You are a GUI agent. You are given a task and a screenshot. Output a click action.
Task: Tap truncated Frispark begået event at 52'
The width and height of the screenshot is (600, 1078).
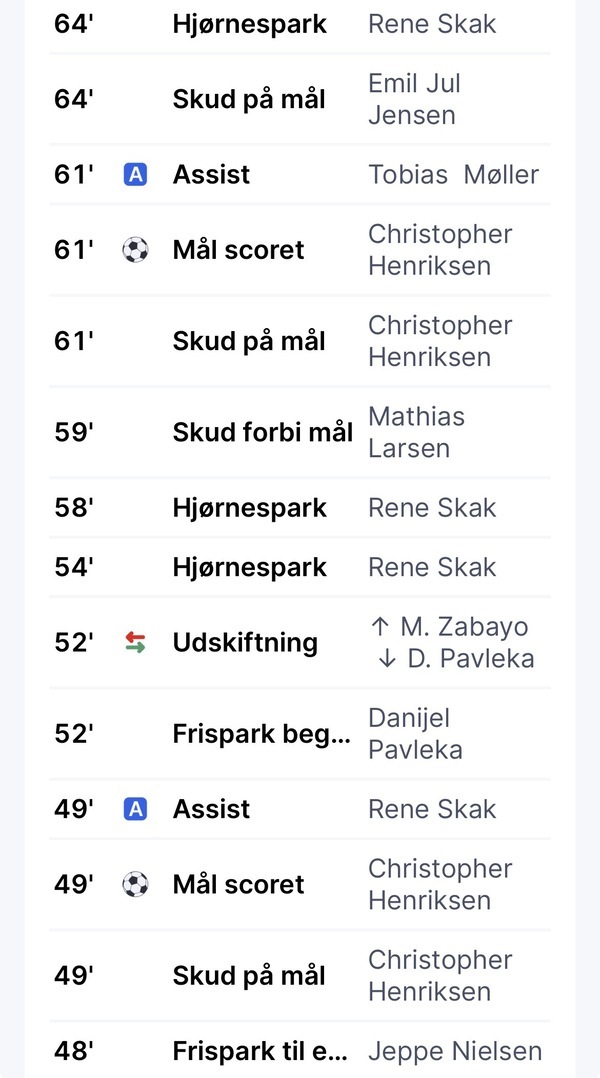261,734
